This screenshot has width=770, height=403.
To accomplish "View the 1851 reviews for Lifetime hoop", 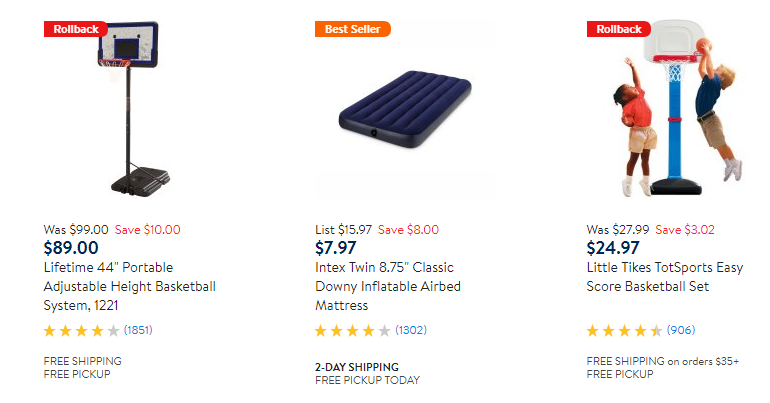I will 139,330.
